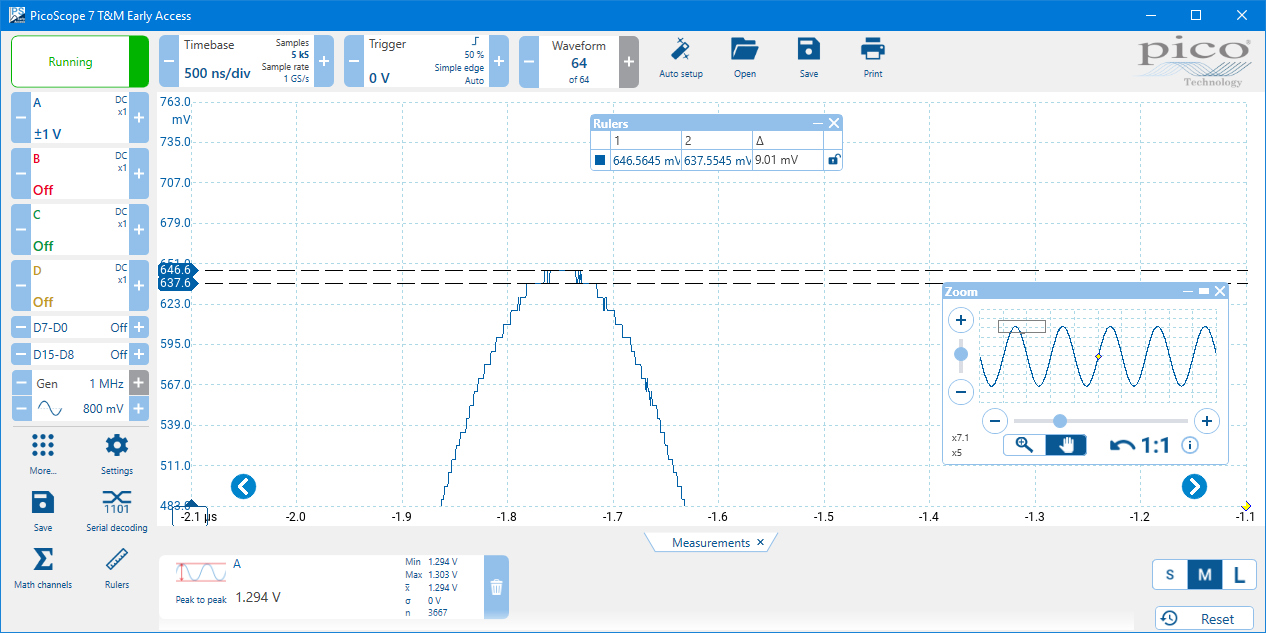Switch to the Measurements tab
The height and width of the screenshot is (633, 1266).
point(705,542)
